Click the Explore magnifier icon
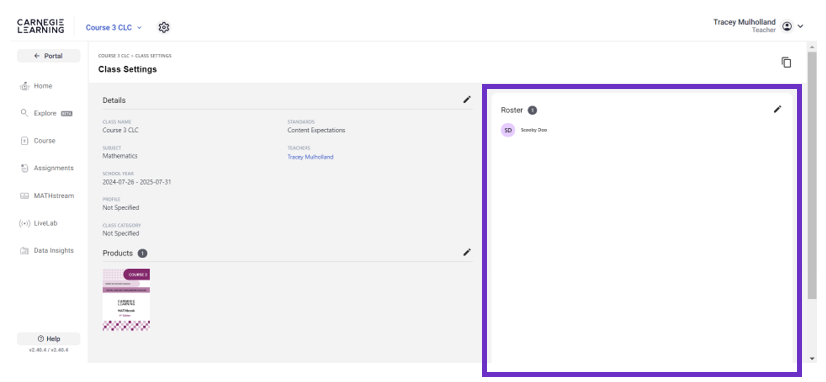Screen dimensions: 826x382 pos(24,113)
